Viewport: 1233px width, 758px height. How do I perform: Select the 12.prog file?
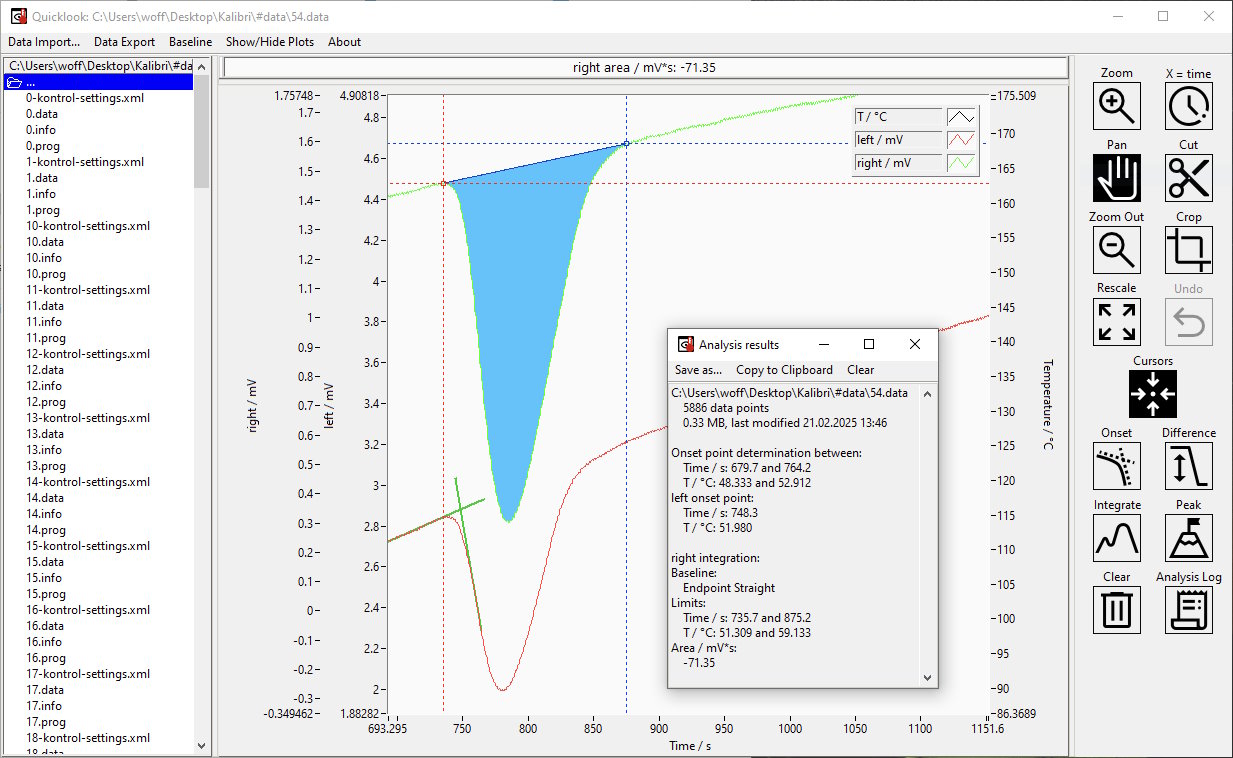pos(46,402)
